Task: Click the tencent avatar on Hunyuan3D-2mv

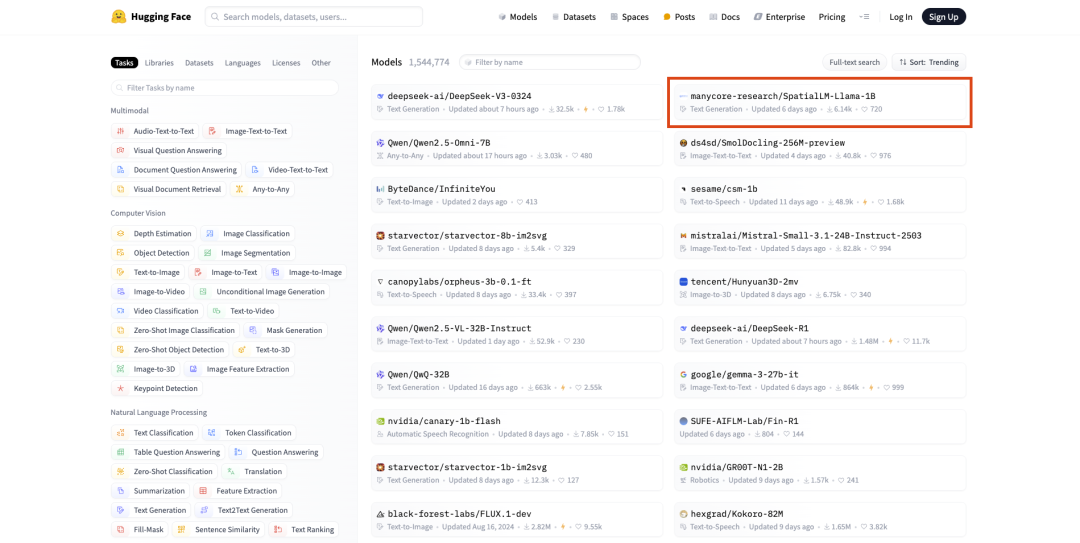Action: (x=683, y=282)
